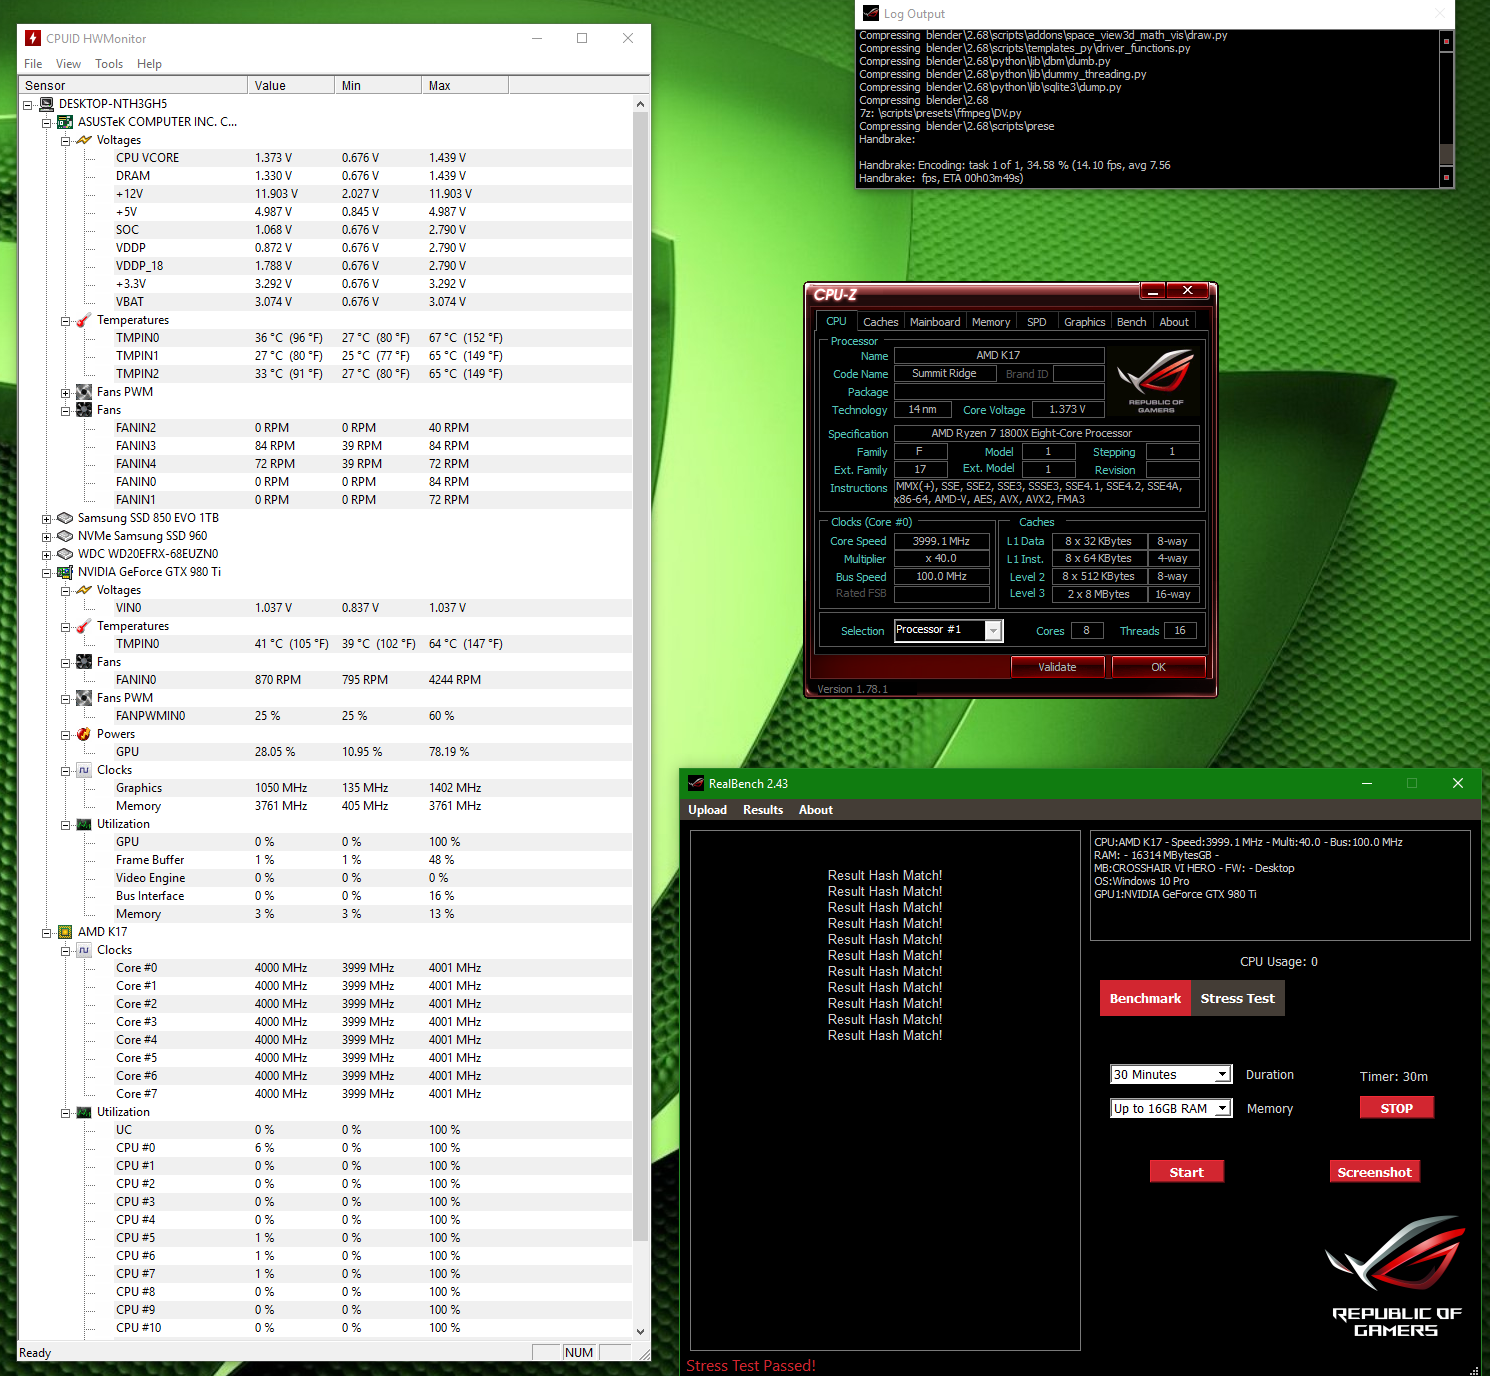Click the Powers flame icon under NVIDIA

[x=84, y=734]
